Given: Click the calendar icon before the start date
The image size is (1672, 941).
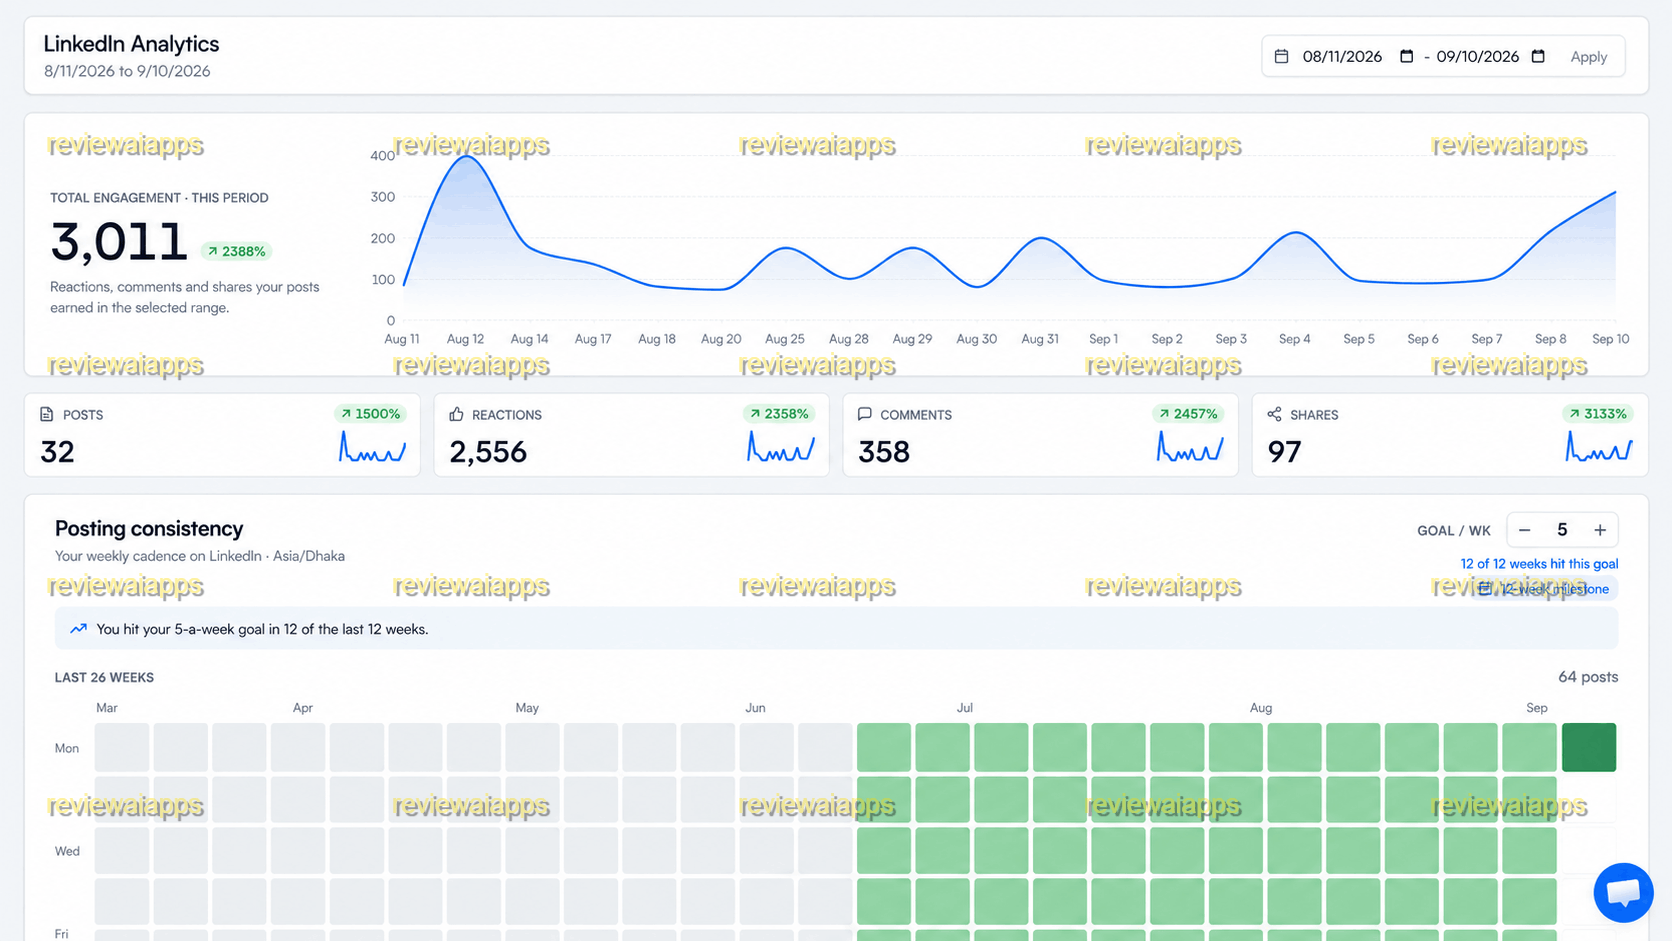Looking at the screenshot, I should [x=1281, y=57].
